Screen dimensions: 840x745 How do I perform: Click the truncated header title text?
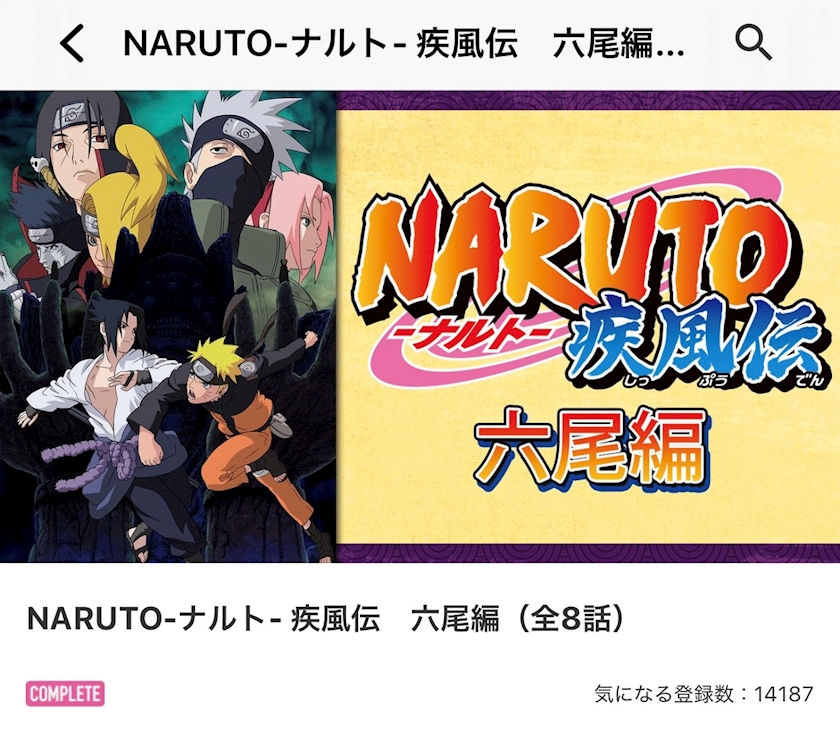coord(404,43)
